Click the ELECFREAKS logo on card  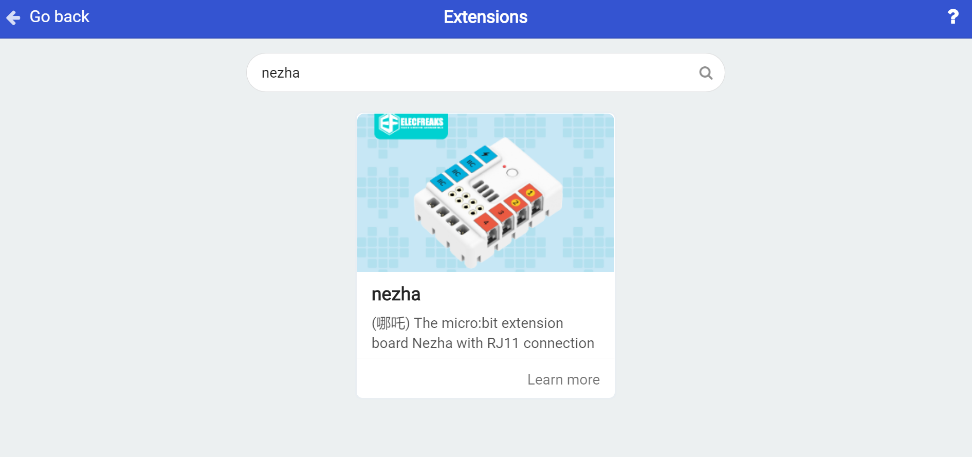click(x=412, y=125)
